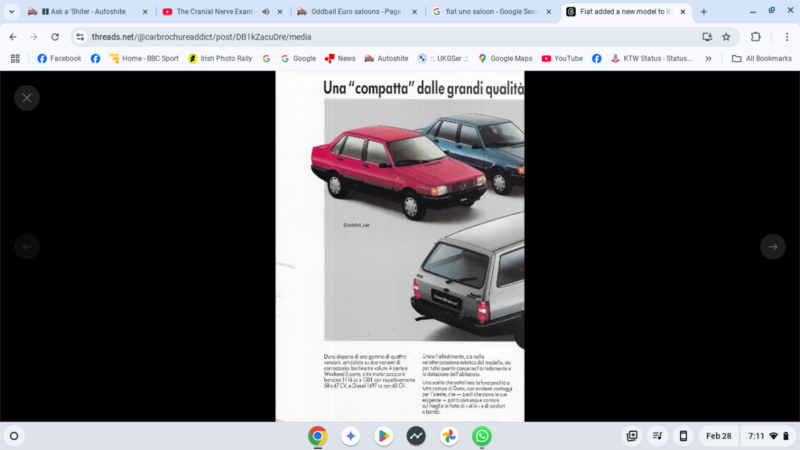Close the fiat uno saloon tab

[x=548, y=11]
